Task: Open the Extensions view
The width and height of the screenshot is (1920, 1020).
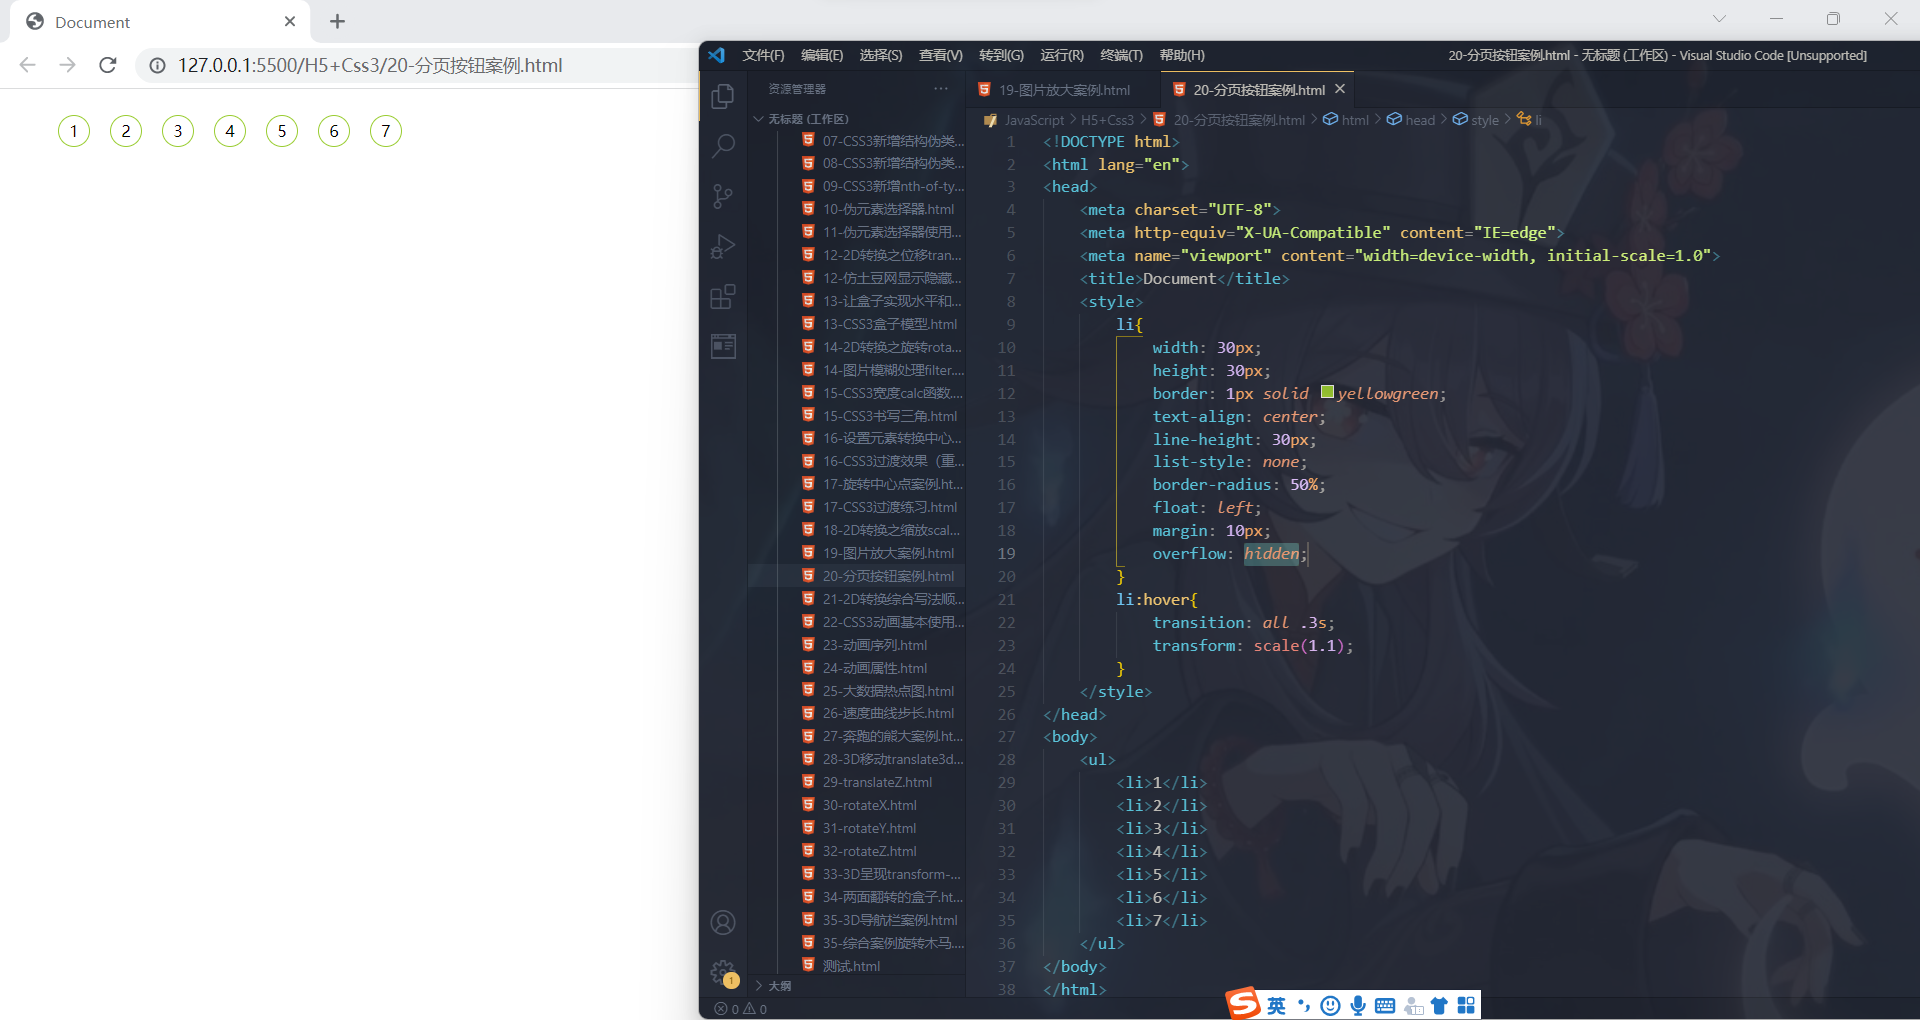Action: (723, 296)
